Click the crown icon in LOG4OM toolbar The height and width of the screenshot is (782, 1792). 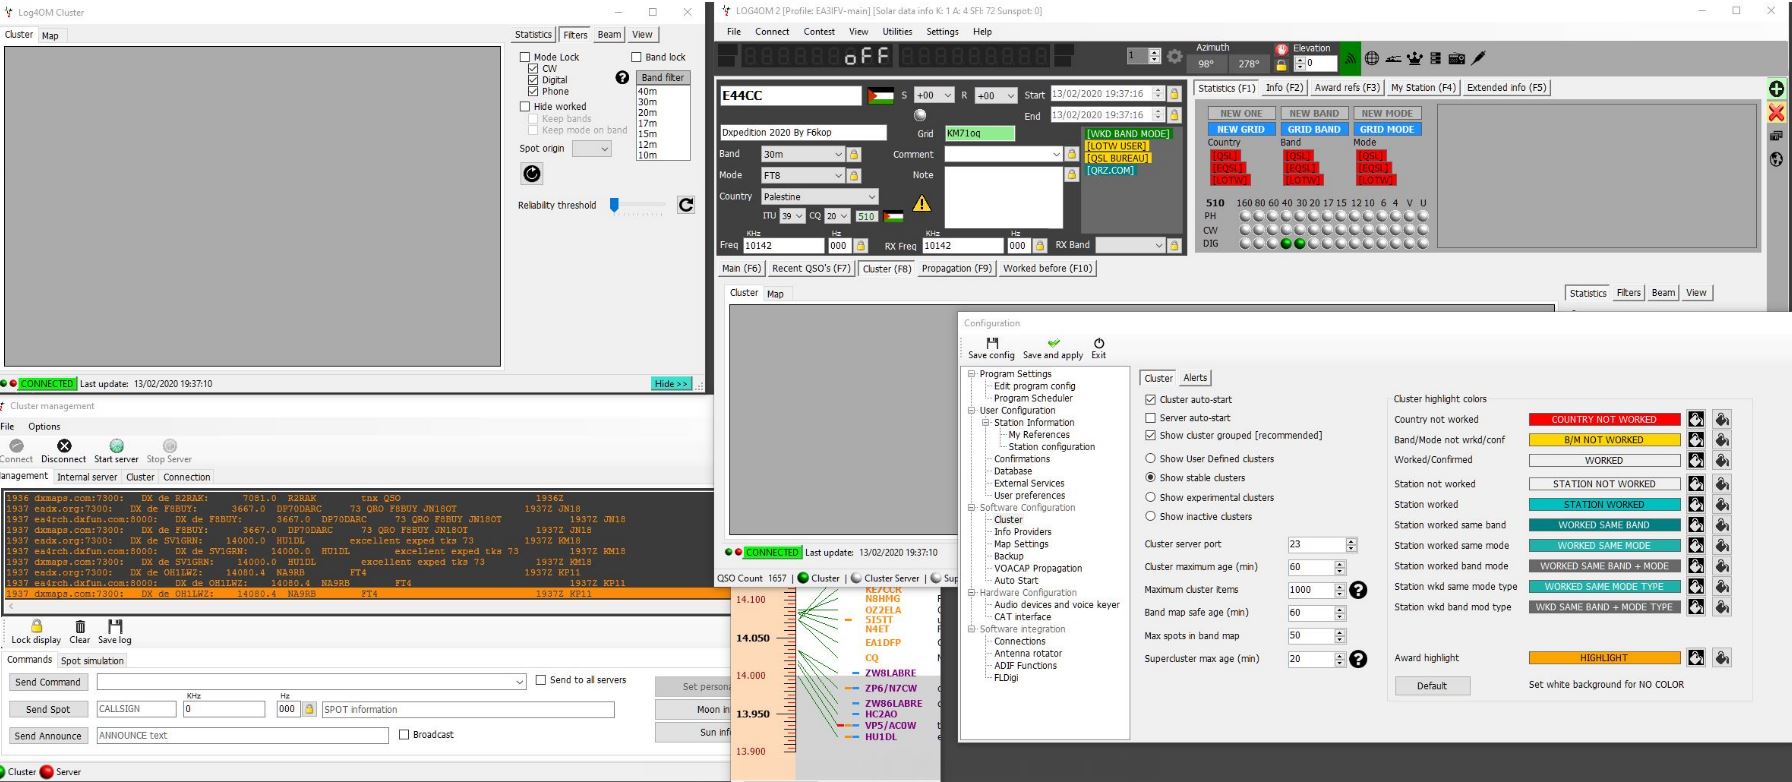coord(1414,58)
